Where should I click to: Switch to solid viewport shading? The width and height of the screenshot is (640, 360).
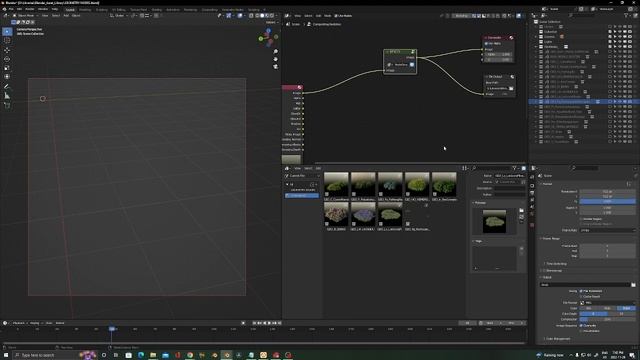click(262, 16)
